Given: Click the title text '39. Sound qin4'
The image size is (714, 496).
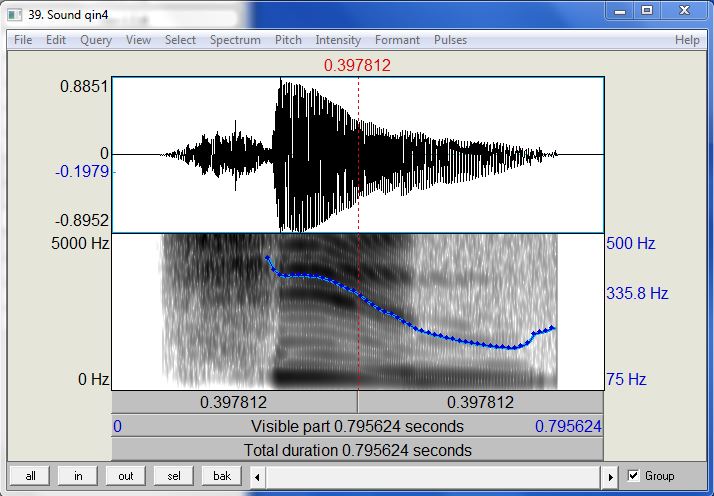Looking at the screenshot, I should pos(68,15).
